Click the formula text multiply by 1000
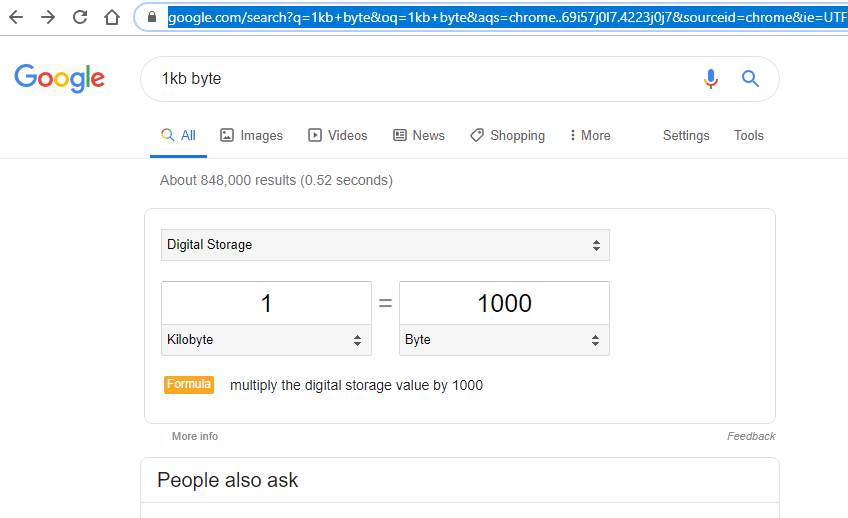Image resolution: width=848 pixels, height=518 pixels. (356, 385)
